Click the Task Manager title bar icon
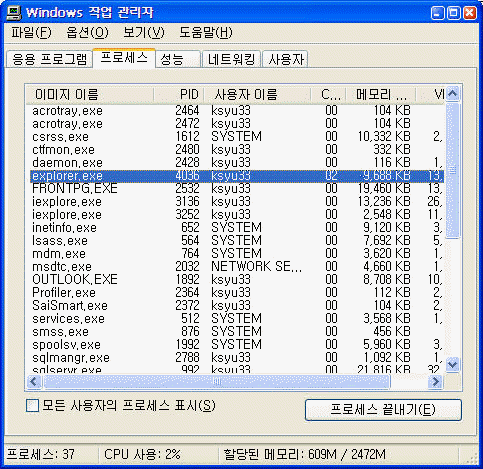This screenshot has width=483, height=469. pos(14,13)
